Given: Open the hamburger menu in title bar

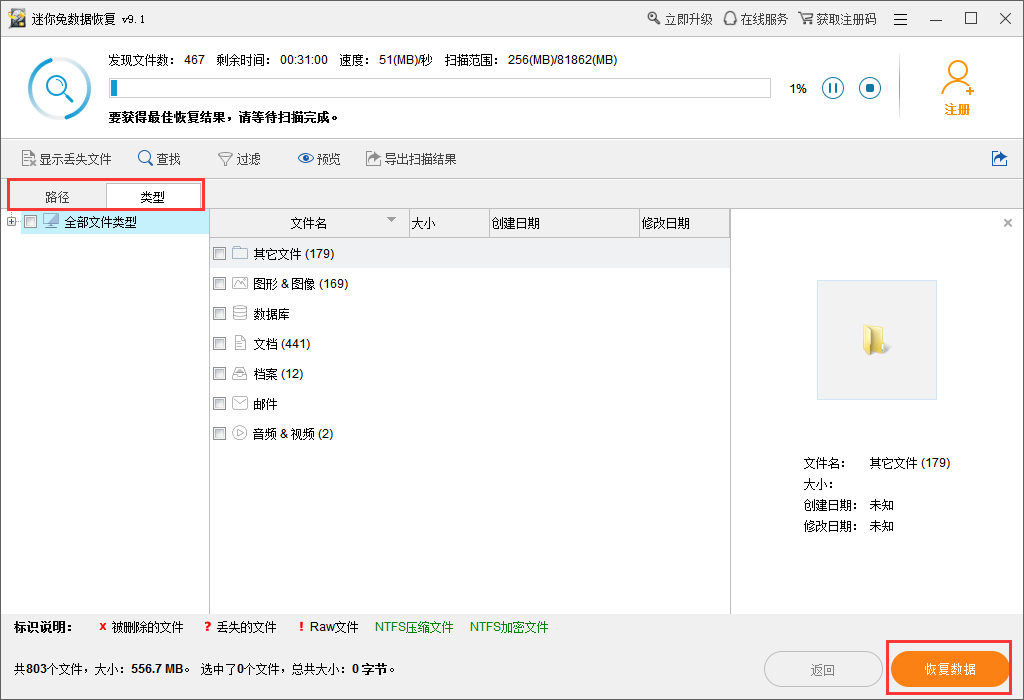Looking at the screenshot, I should coord(901,20).
